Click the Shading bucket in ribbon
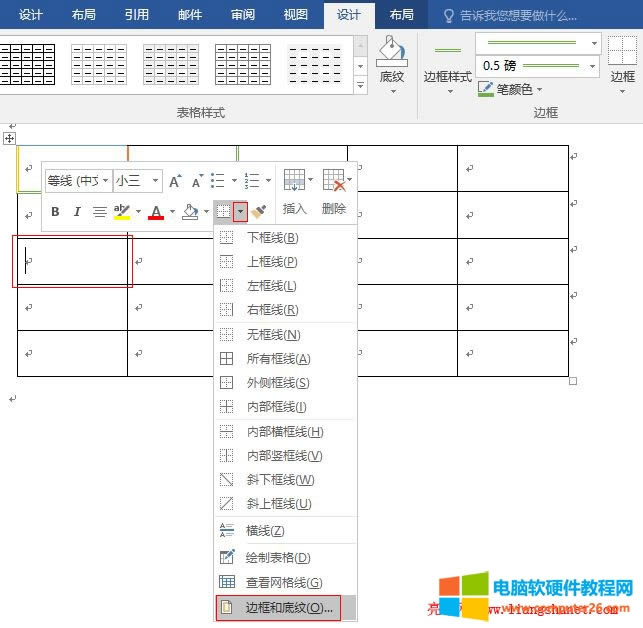This screenshot has width=643, height=628. [x=391, y=51]
